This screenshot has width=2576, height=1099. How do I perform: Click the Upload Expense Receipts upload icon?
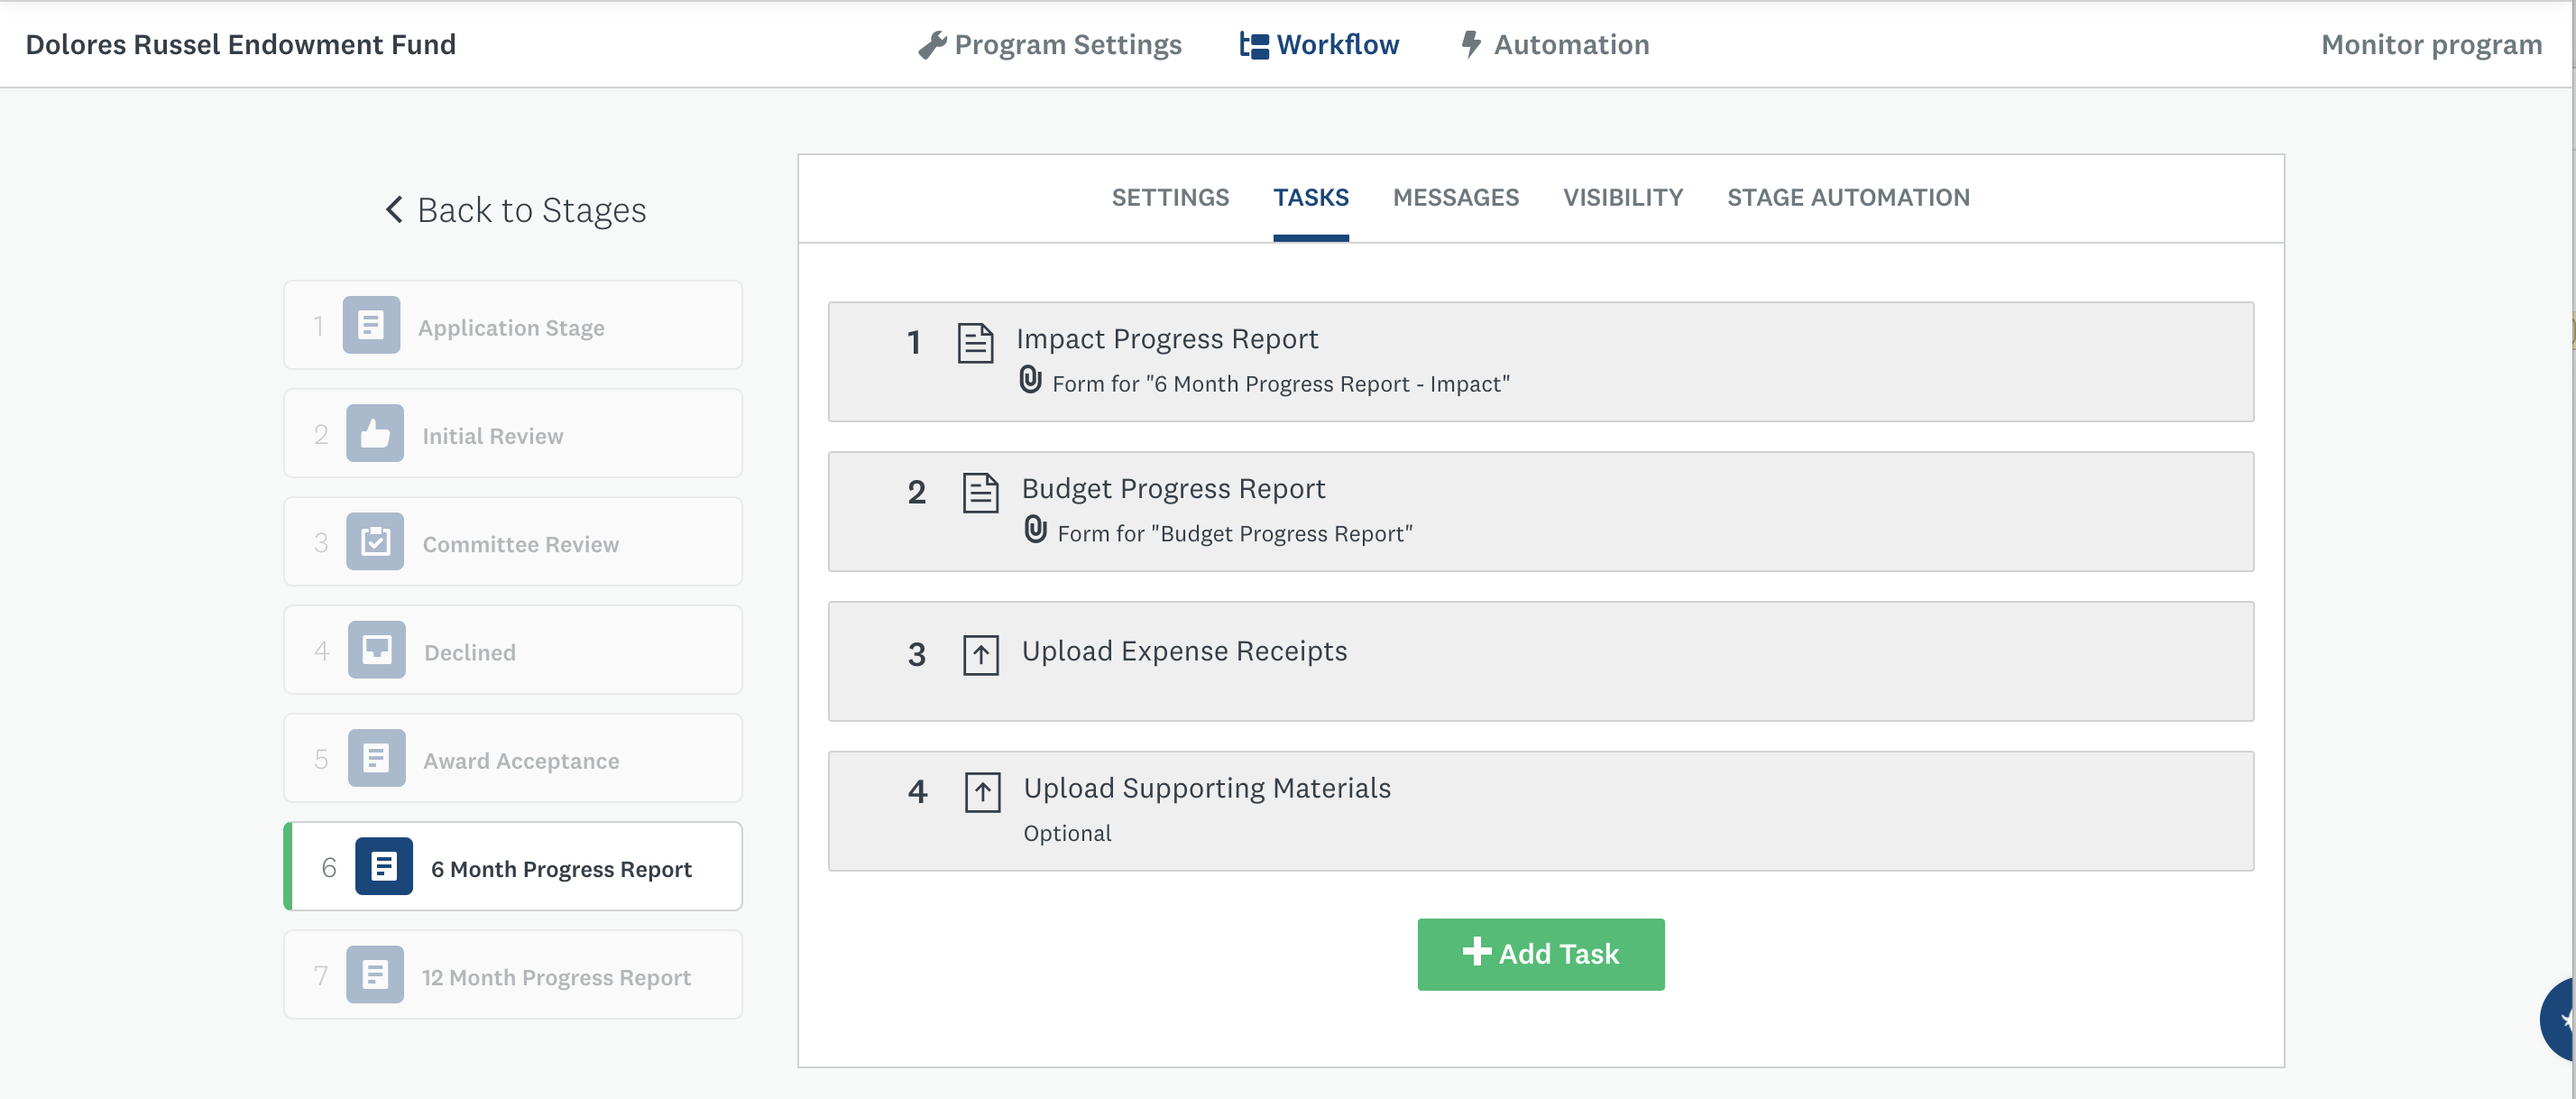pyautogui.click(x=981, y=656)
